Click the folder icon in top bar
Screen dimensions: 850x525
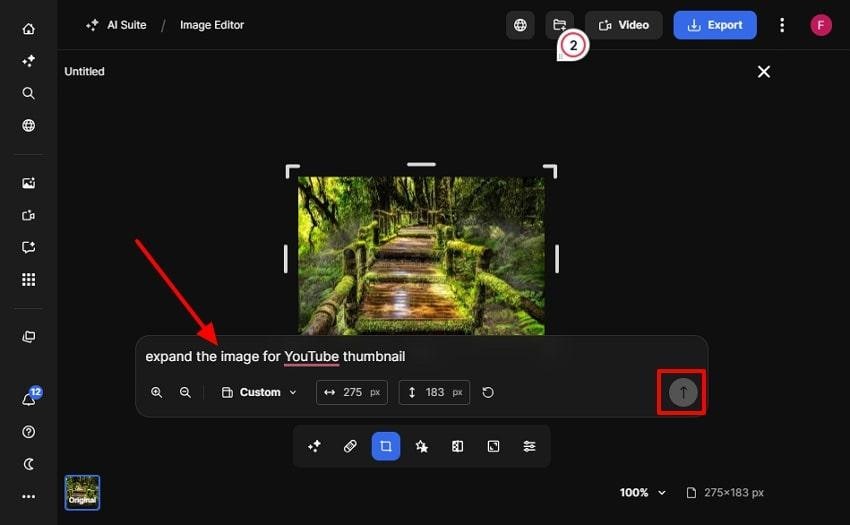559,25
